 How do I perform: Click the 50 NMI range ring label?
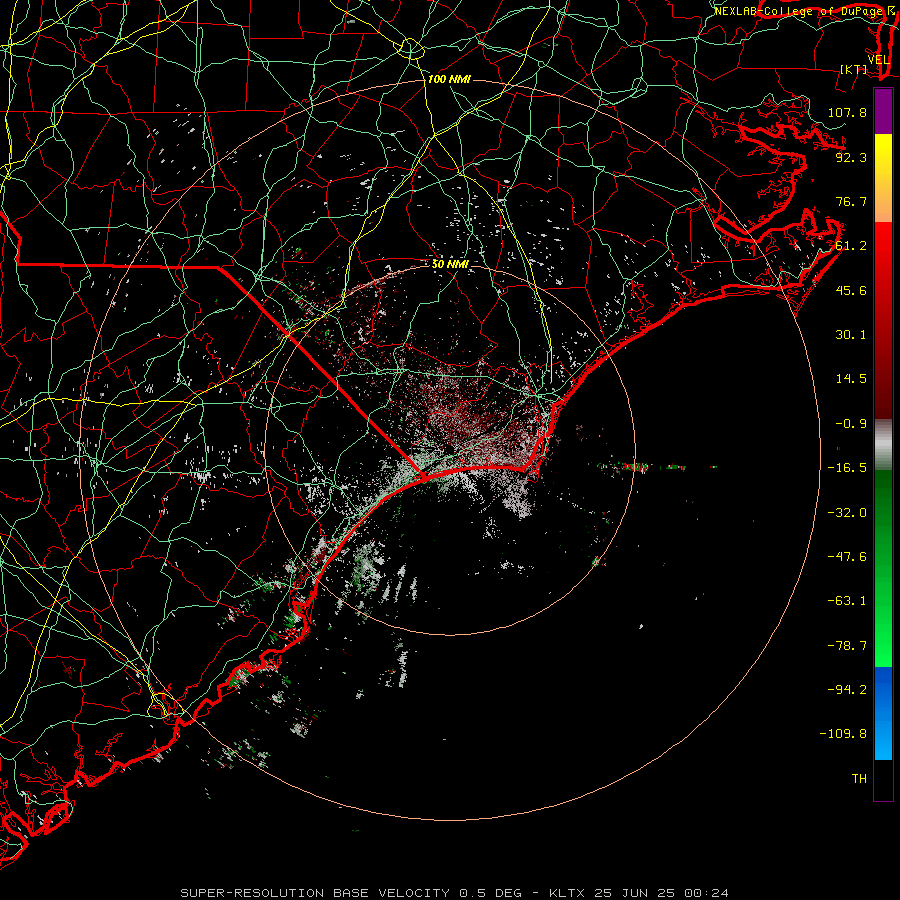pyautogui.click(x=450, y=264)
